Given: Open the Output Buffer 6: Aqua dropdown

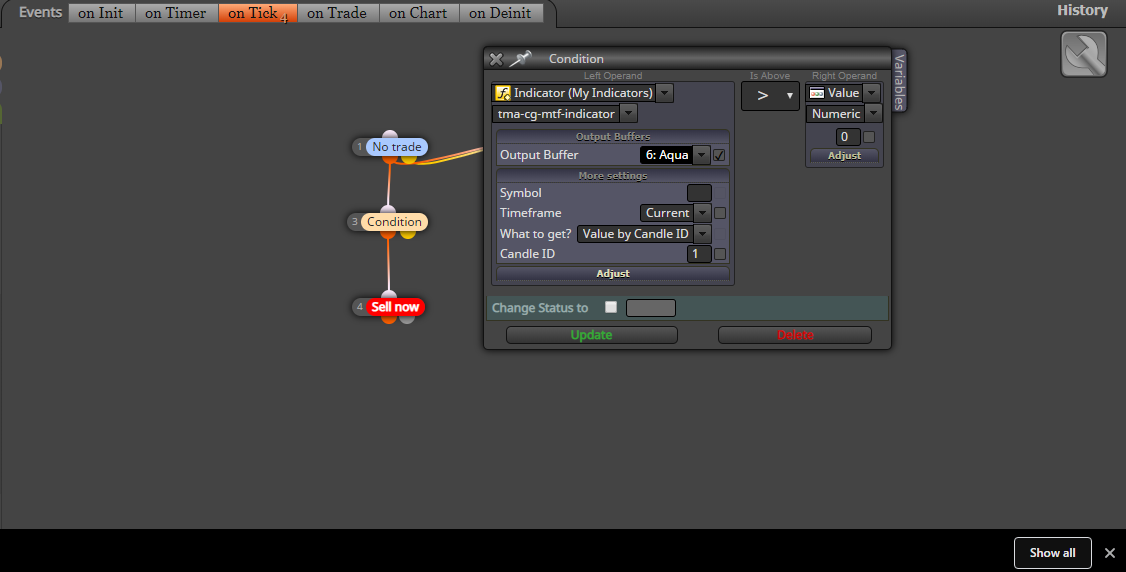Looking at the screenshot, I should pyautogui.click(x=702, y=155).
